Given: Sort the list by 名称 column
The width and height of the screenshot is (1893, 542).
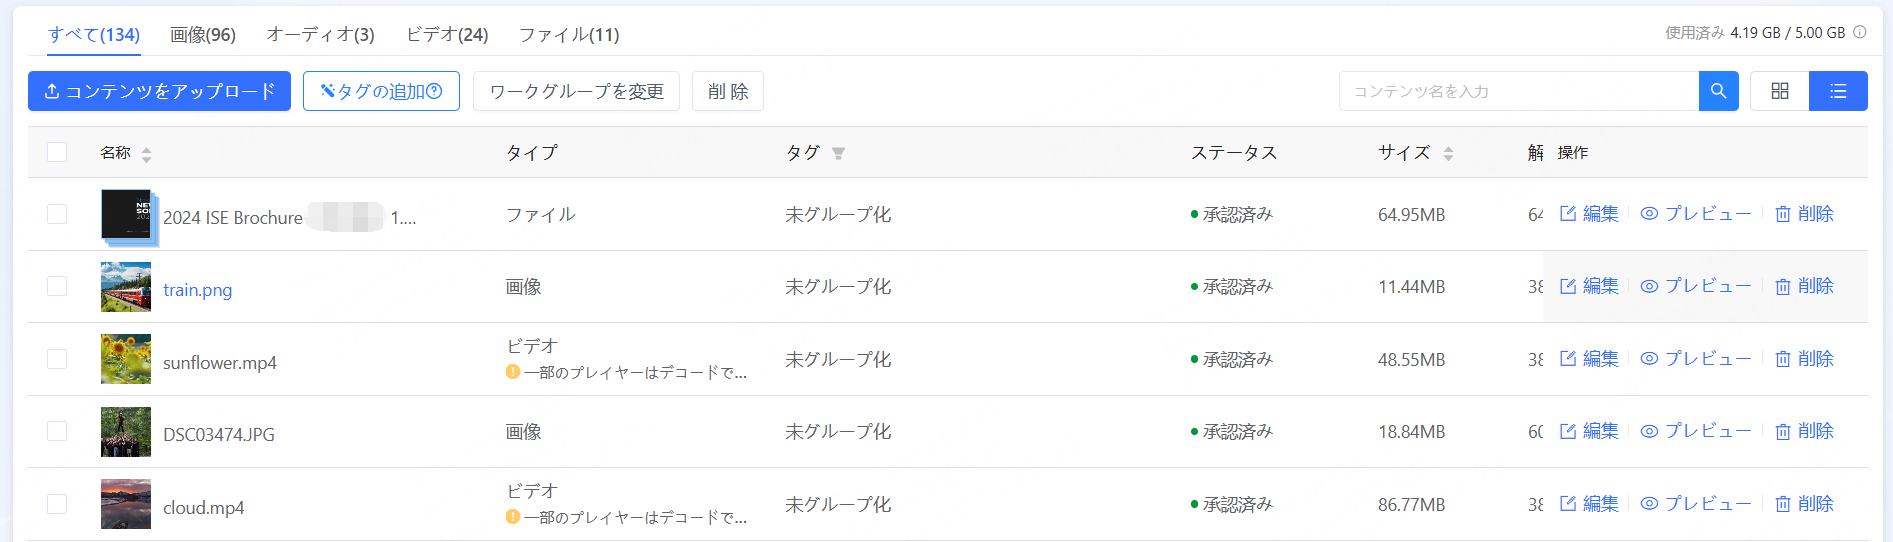Looking at the screenshot, I should [x=147, y=154].
